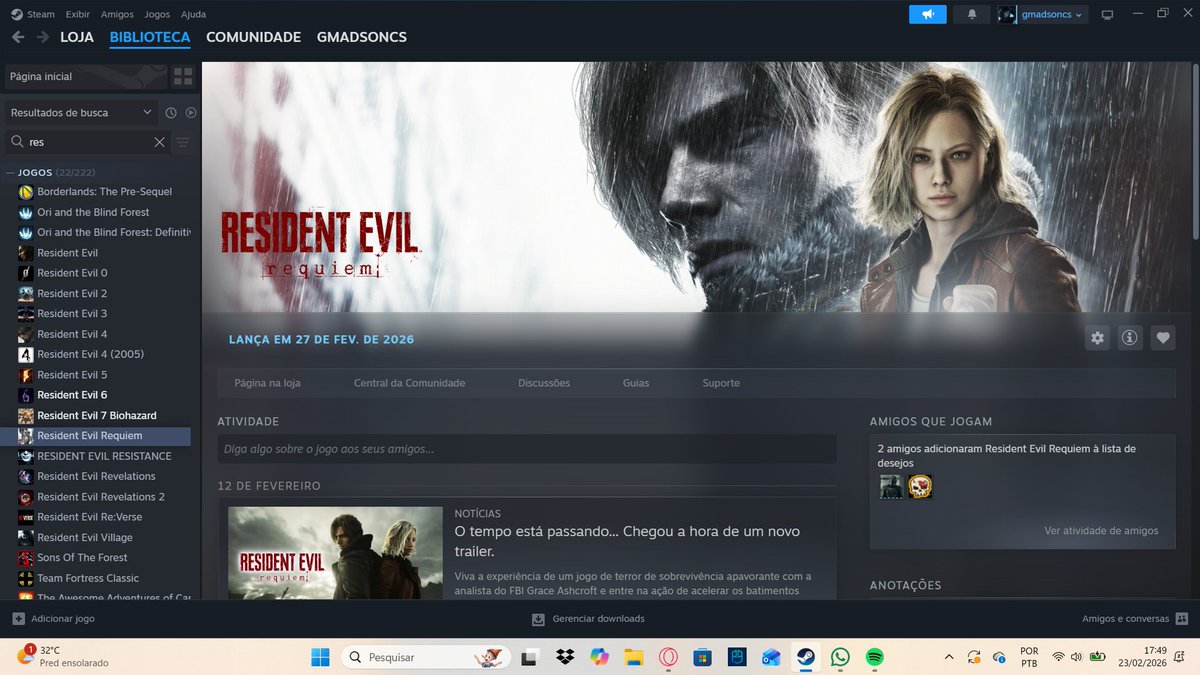The image size is (1200, 675).
Task: Switch to Big Picture mode monitor icon
Action: point(1107,15)
